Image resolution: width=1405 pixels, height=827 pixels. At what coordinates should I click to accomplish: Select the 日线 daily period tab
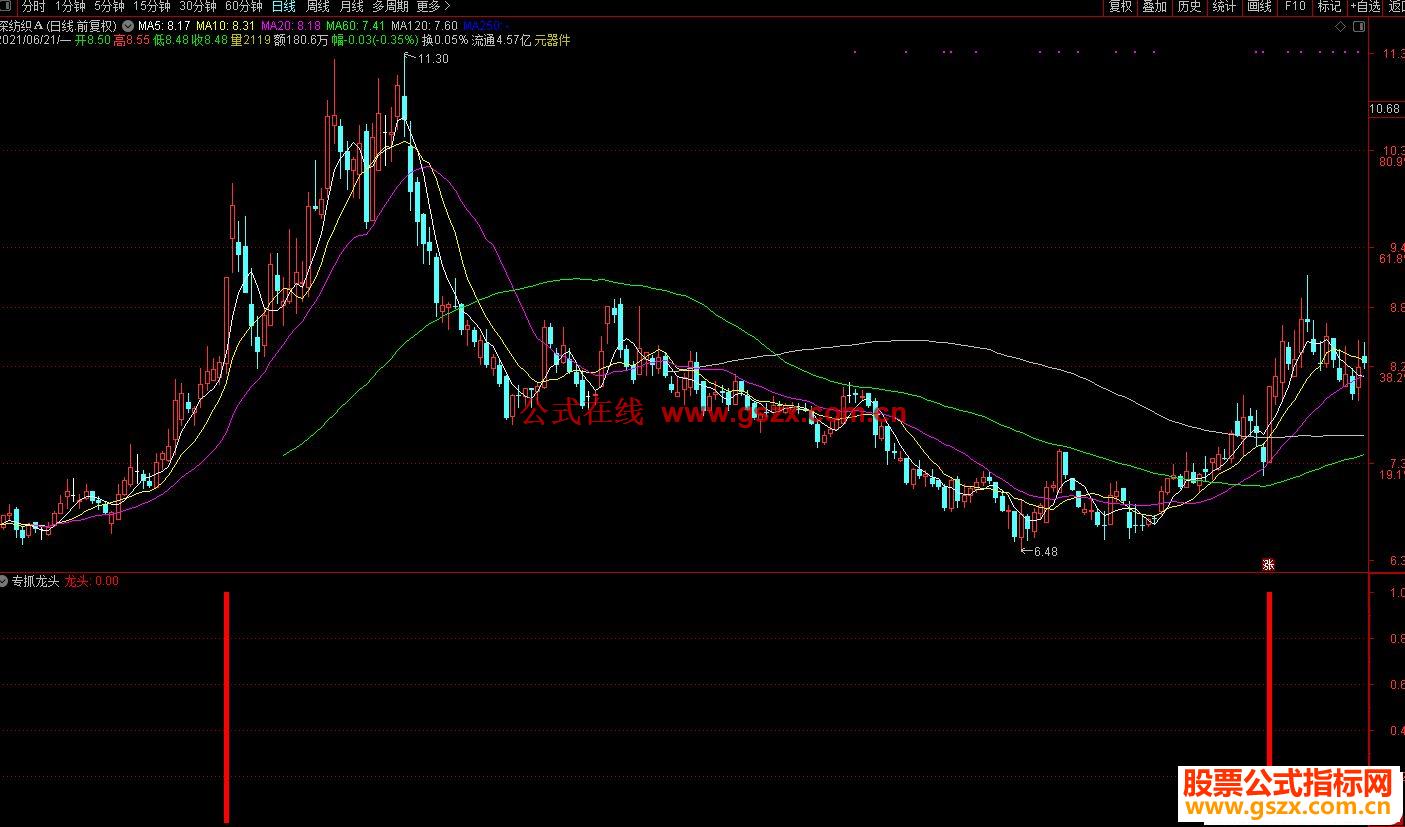284,6
